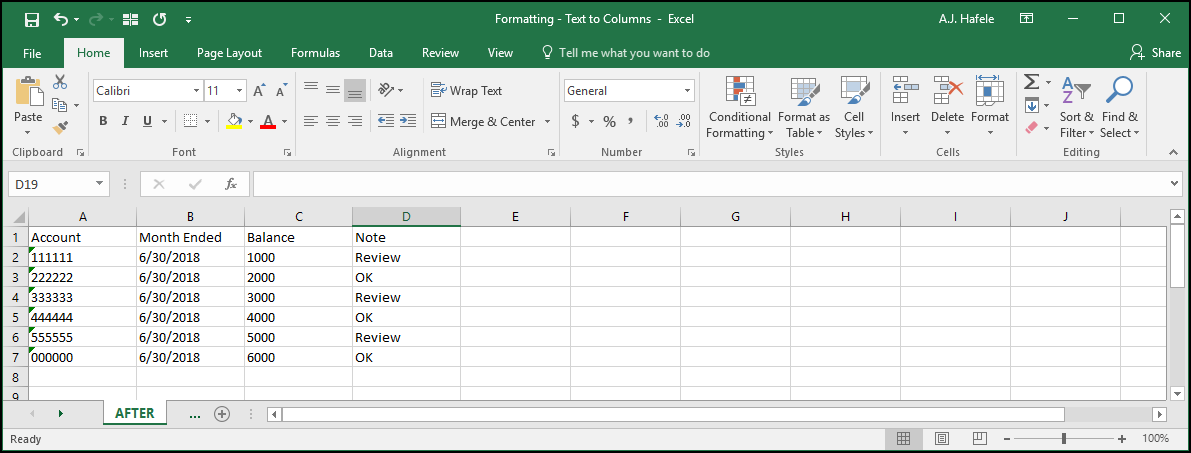Click Increase Decimal icon

[x=661, y=121]
